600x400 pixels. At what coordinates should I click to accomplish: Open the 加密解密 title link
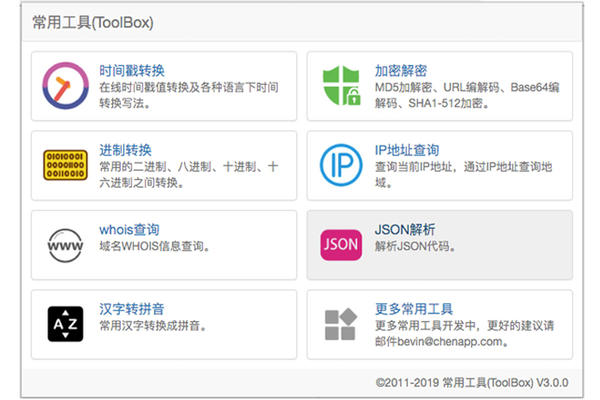pos(400,71)
